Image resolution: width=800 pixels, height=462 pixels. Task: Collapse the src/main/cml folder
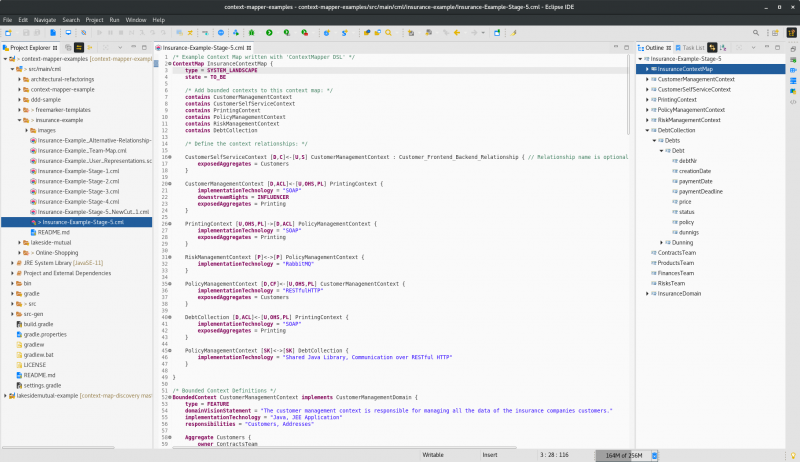tap(12, 69)
